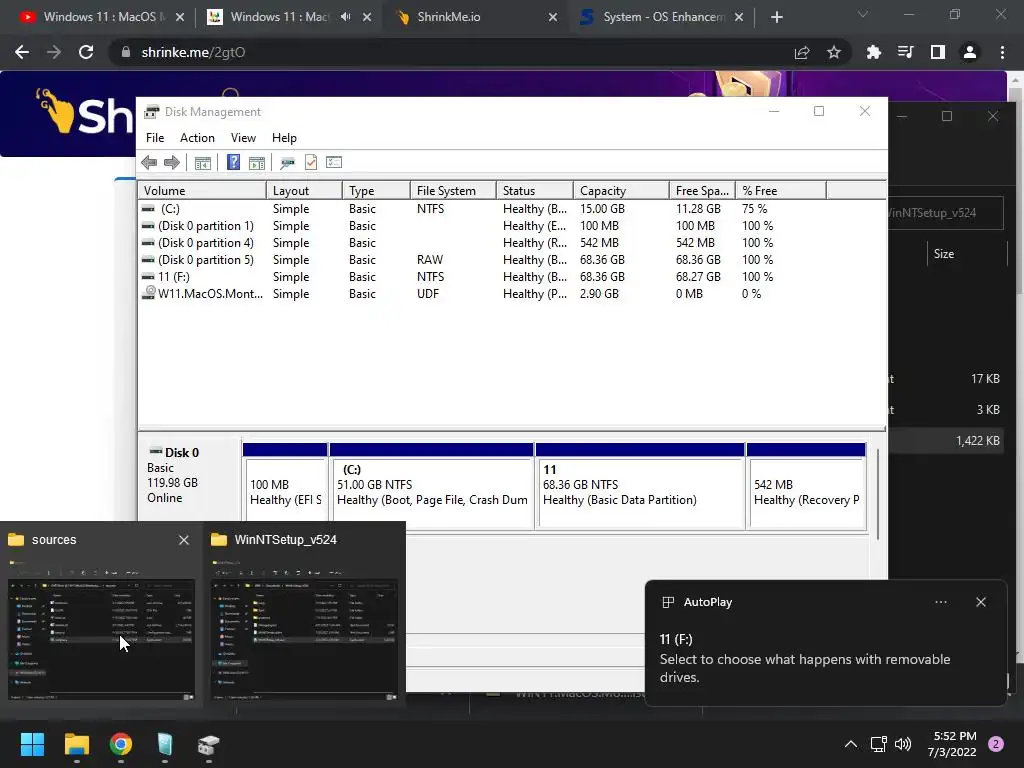
Task: Select the (C:) 51.00 GB NTFS partition block
Action: coord(432,486)
